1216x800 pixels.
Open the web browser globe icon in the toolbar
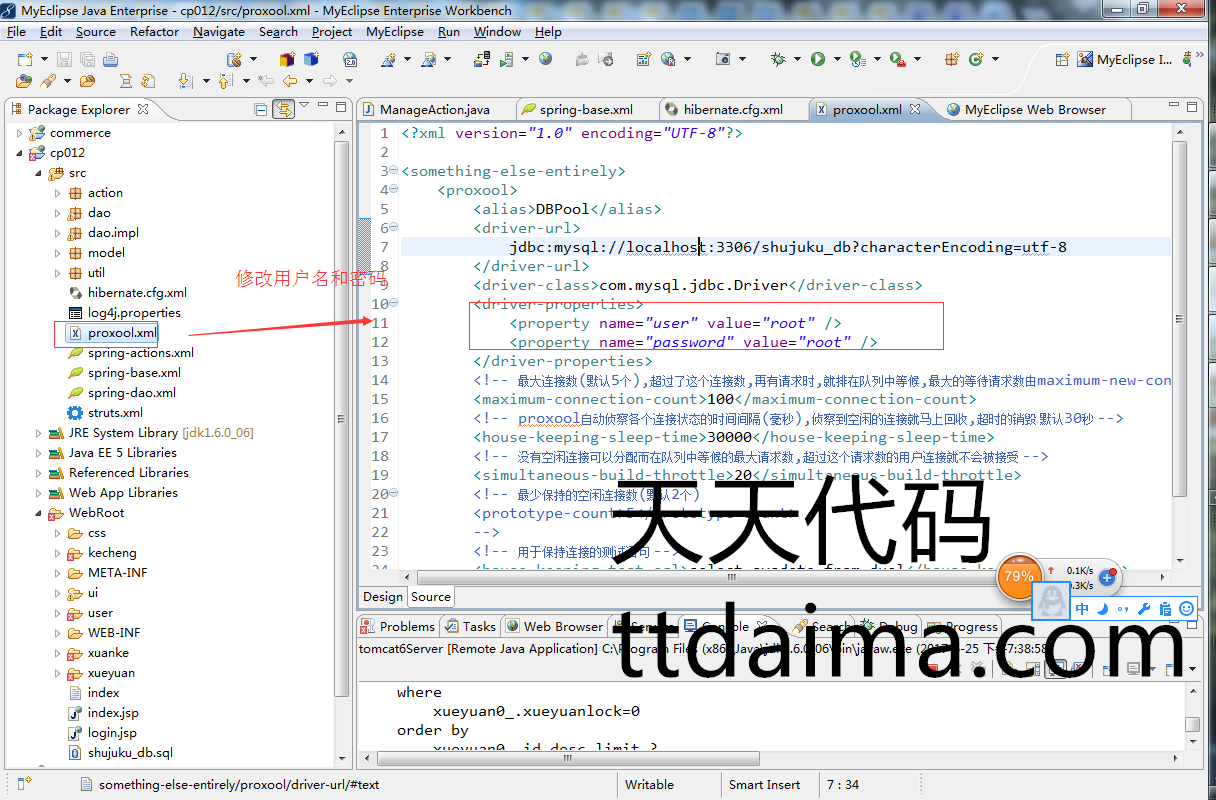tap(545, 60)
